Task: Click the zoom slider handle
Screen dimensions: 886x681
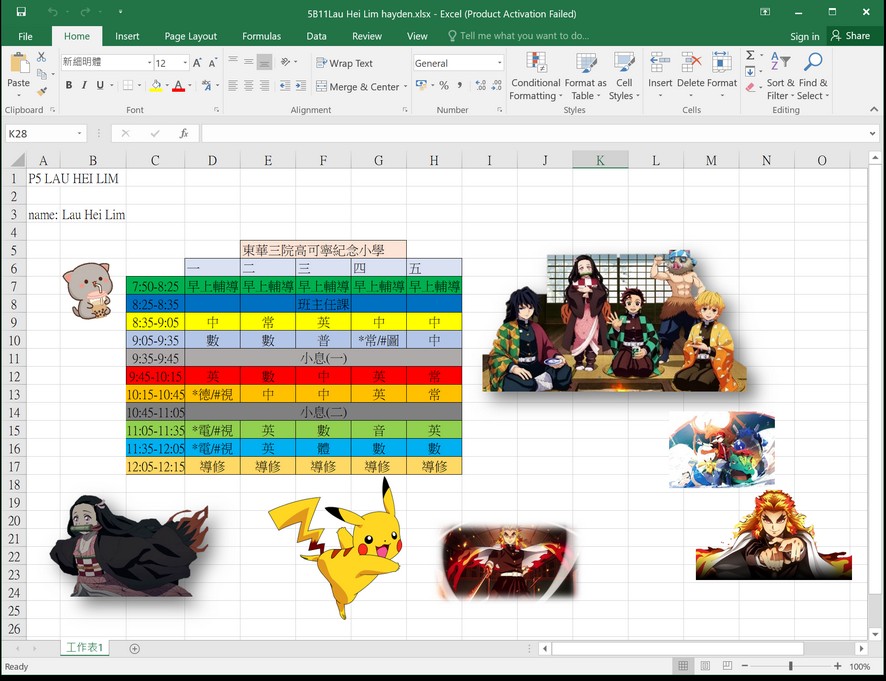Action: pyautogui.click(x=791, y=666)
